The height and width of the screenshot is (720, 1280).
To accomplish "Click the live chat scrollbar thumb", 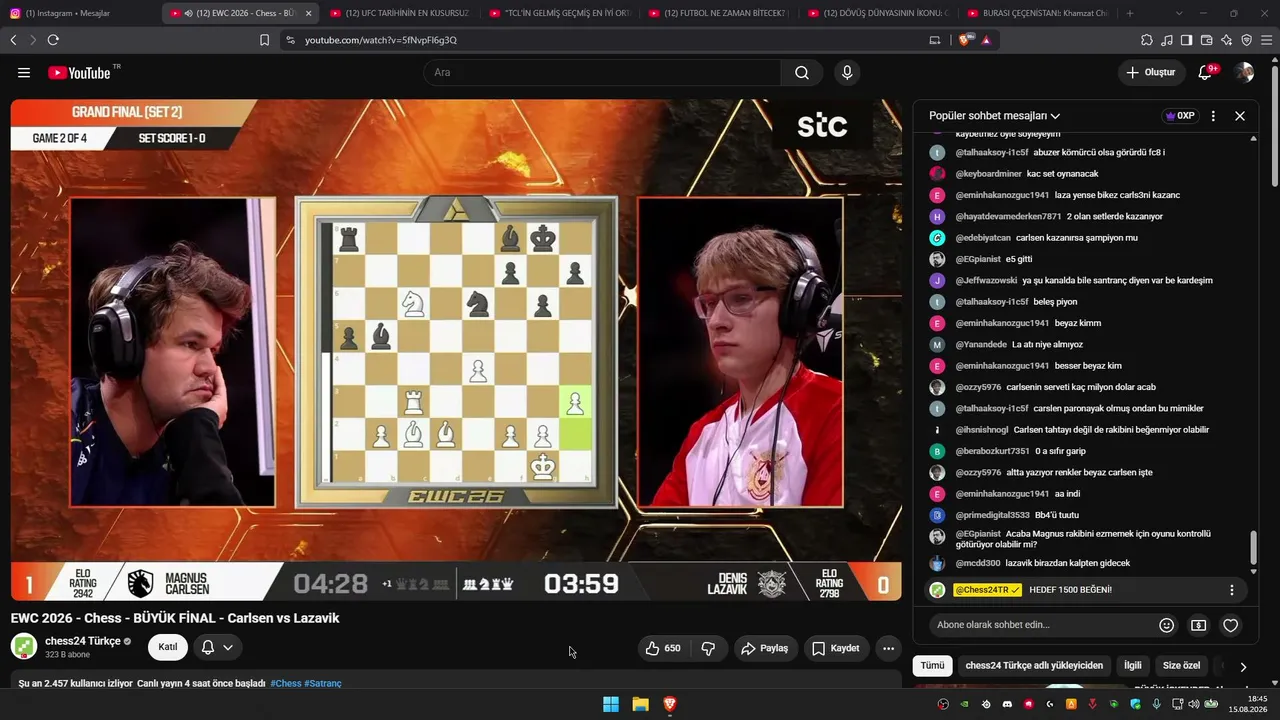I will pos(1253,548).
